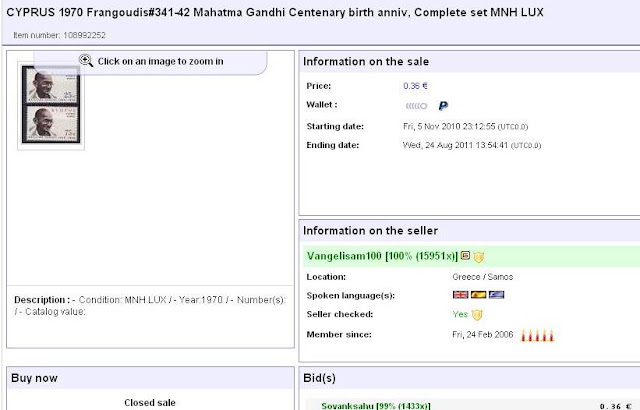
Task: Click the Description Condition MNH LUX text
Action: (x=150, y=306)
